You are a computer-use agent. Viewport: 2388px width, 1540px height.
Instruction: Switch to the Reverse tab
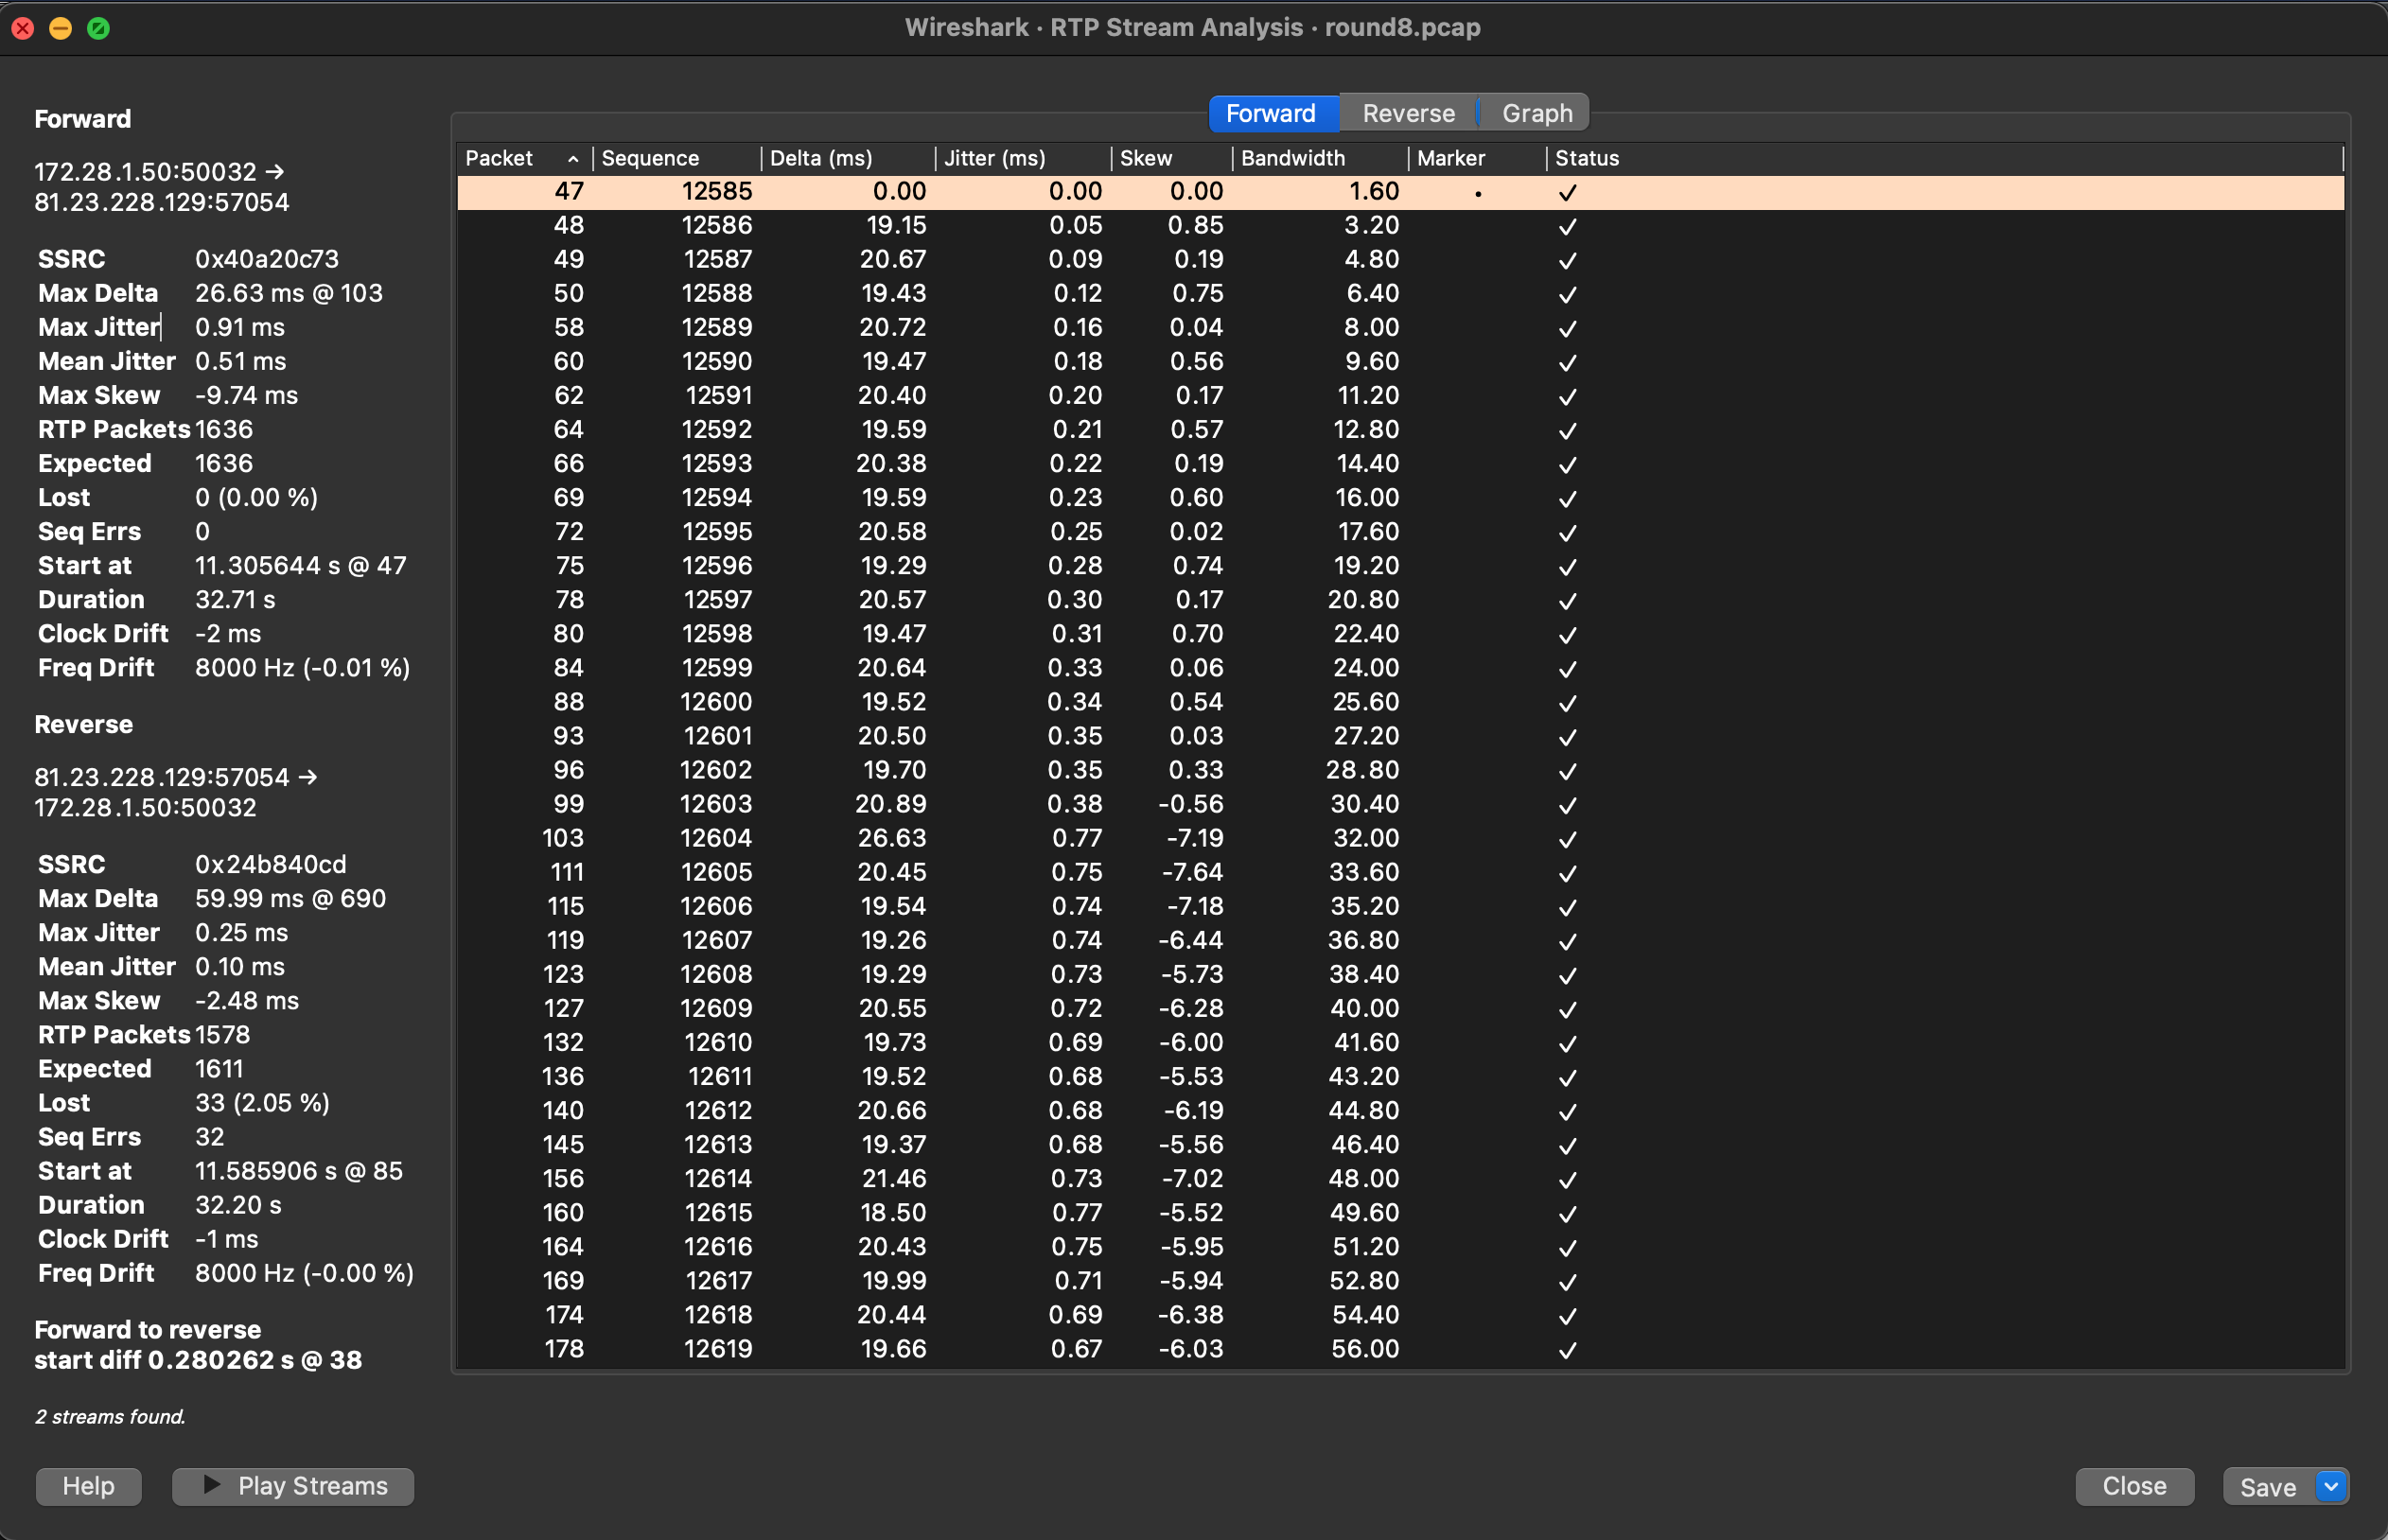pyautogui.click(x=1408, y=114)
